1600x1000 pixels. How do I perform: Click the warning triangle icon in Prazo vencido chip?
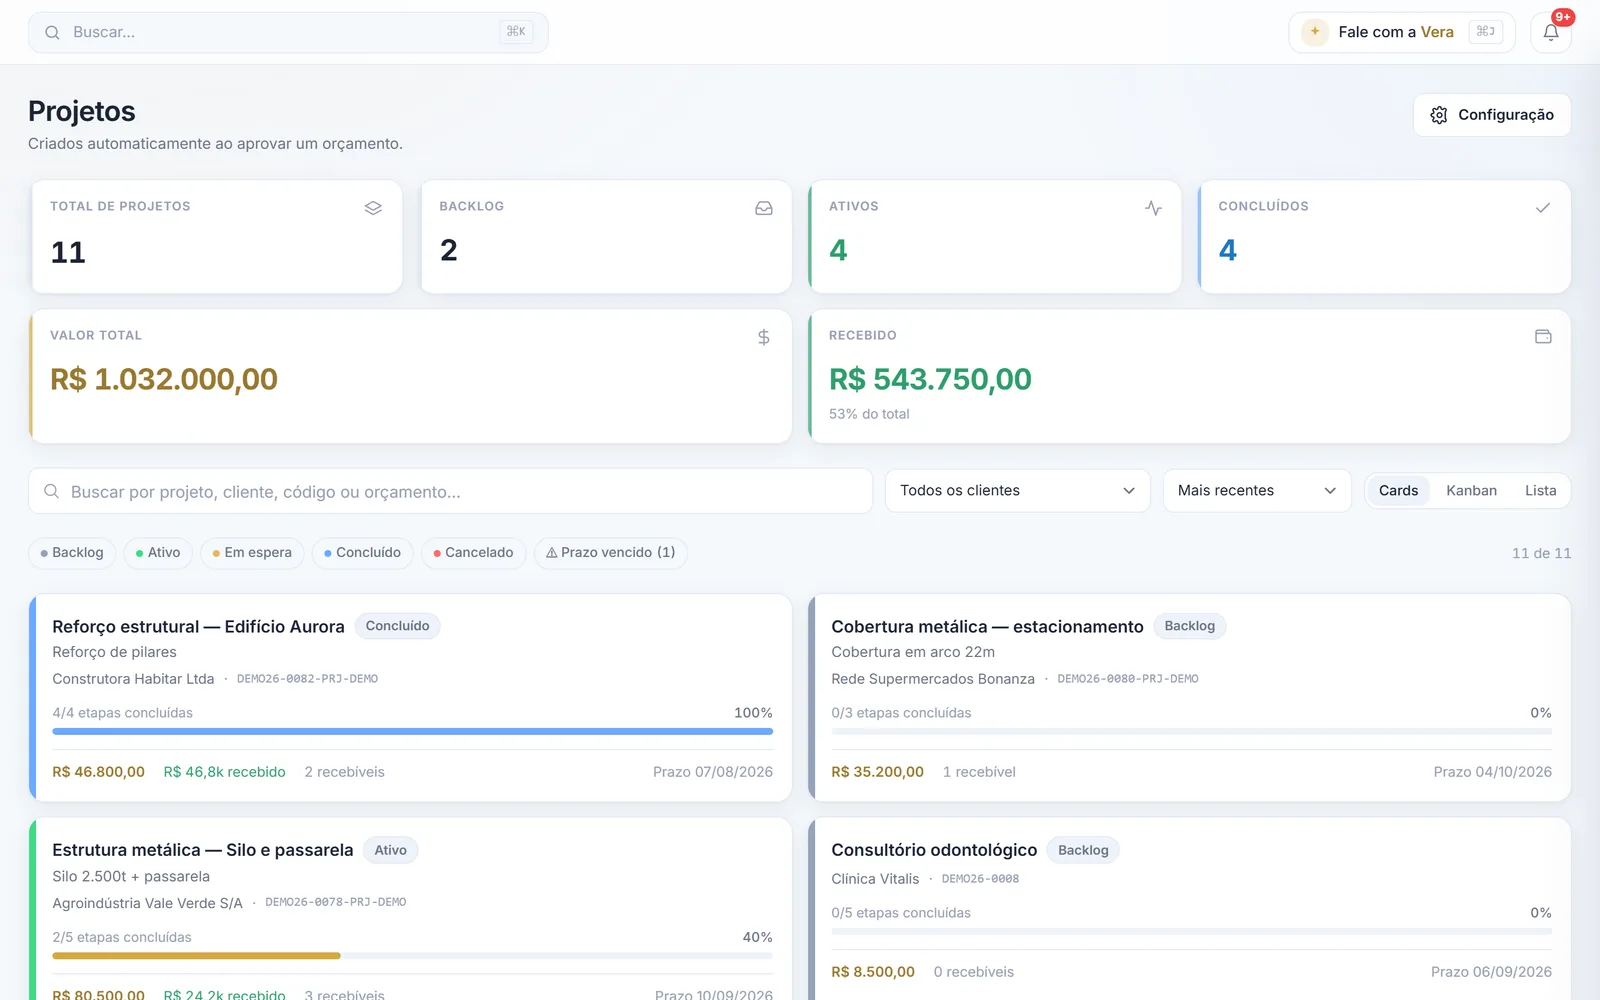pos(551,553)
